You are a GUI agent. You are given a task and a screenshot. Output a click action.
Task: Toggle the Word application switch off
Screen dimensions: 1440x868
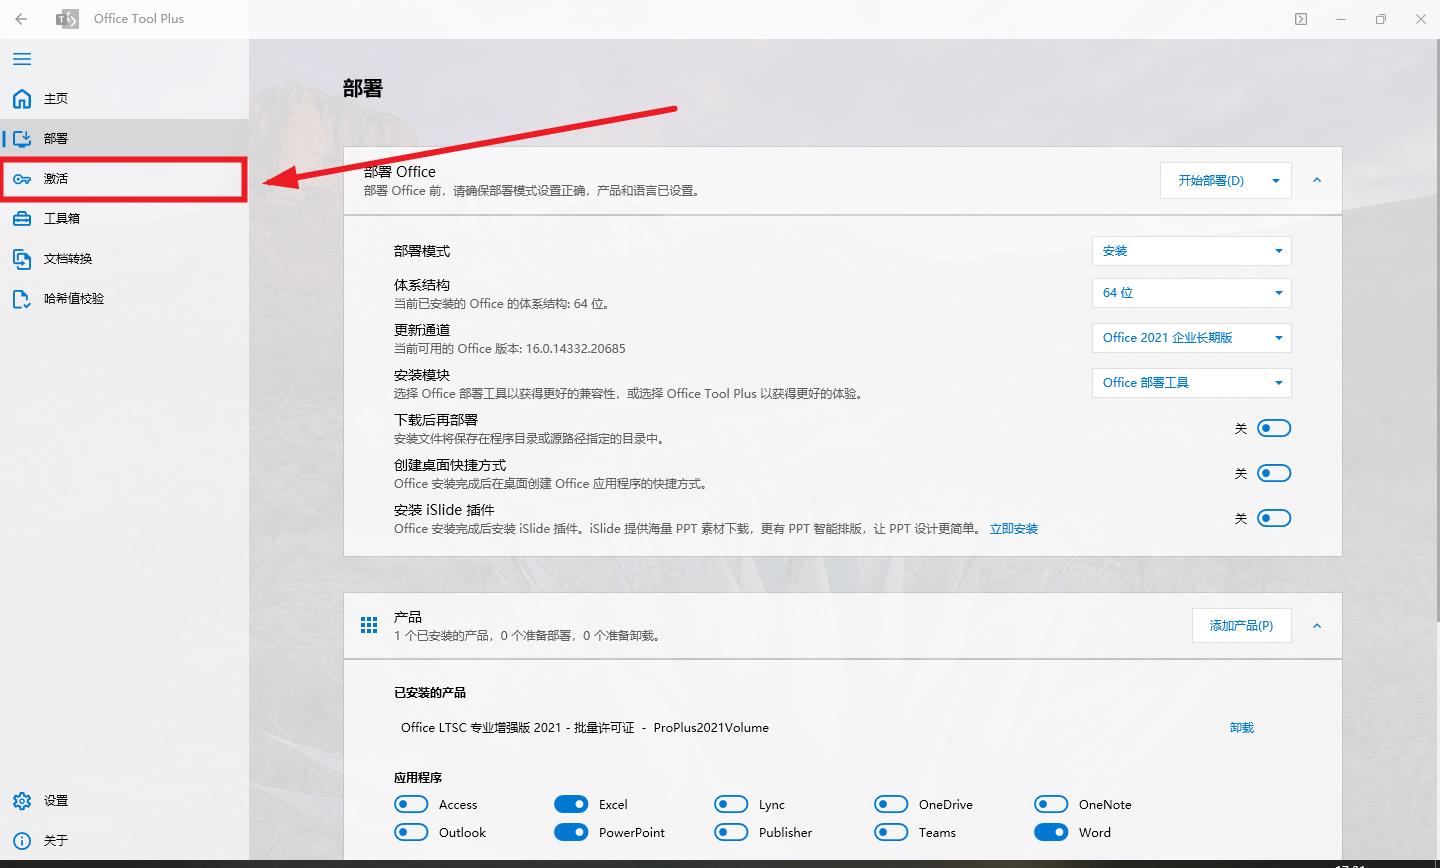1051,831
